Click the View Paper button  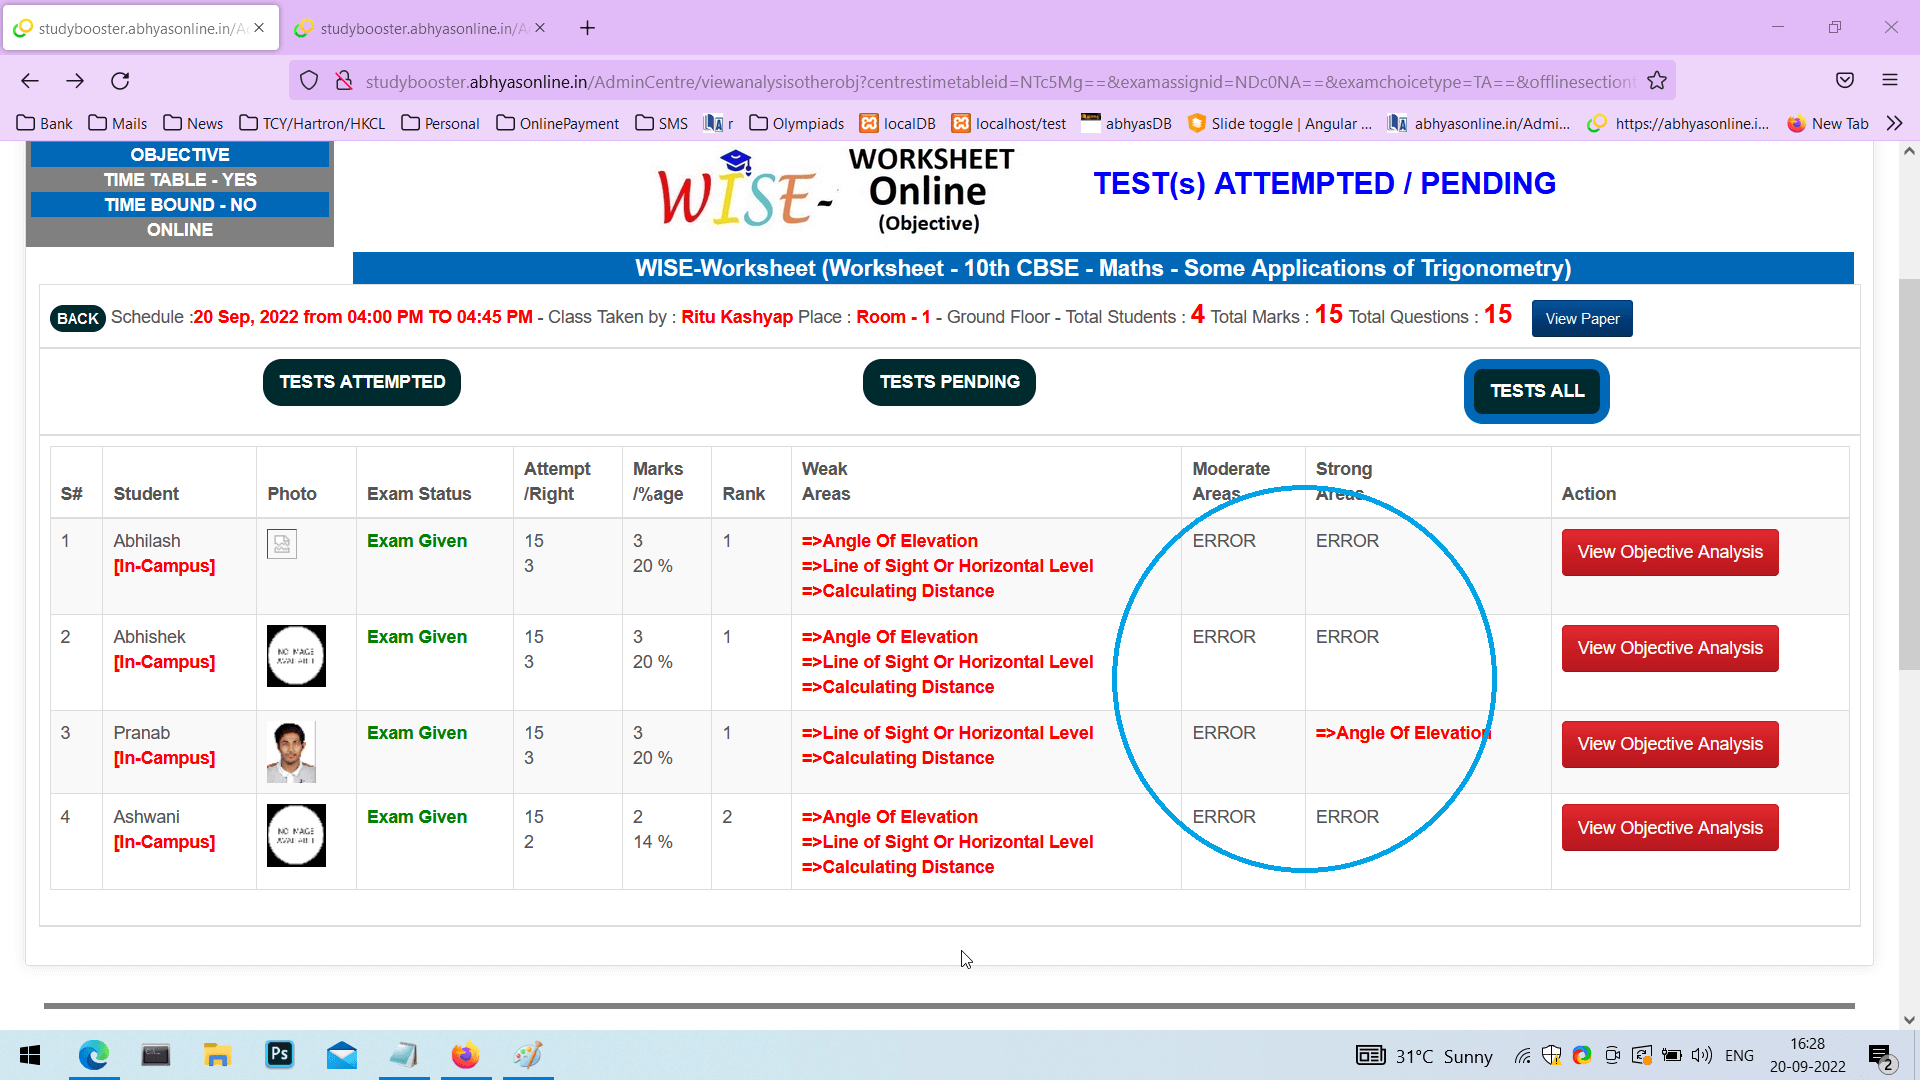[1581, 319]
